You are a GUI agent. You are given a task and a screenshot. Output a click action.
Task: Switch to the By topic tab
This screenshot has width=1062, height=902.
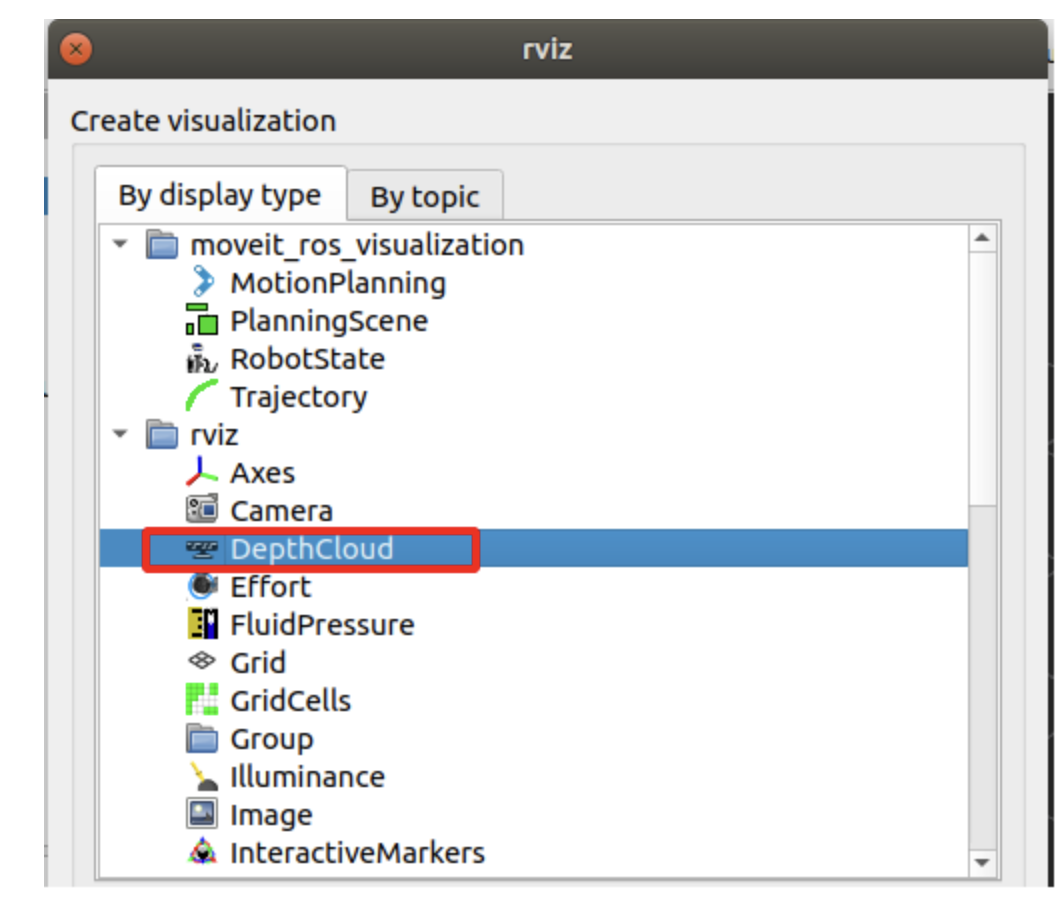click(x=425, y=196)
